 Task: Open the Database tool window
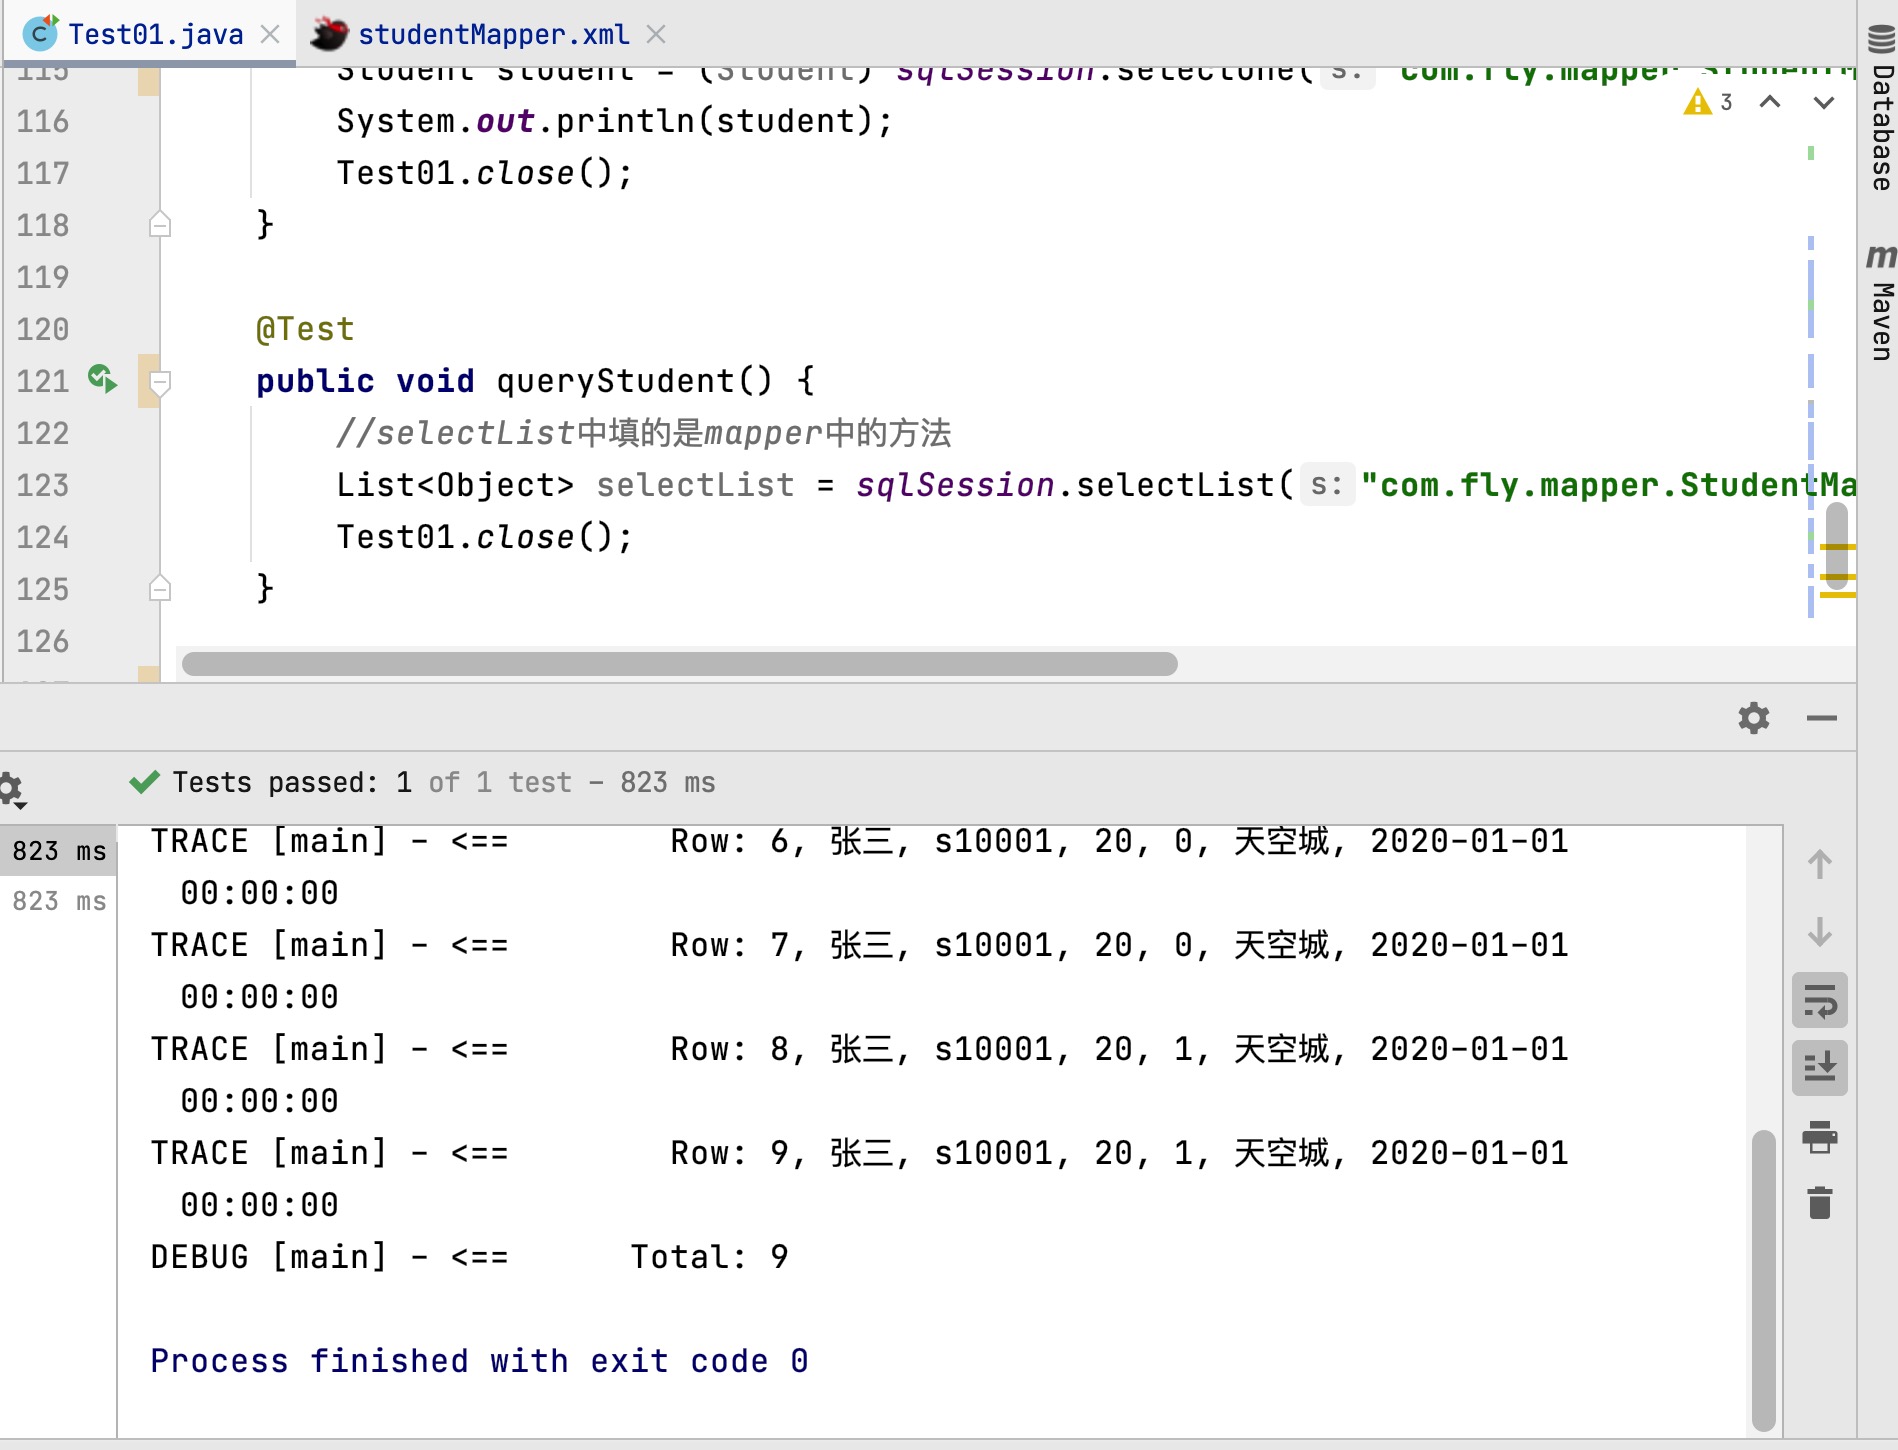[1880, 108]
